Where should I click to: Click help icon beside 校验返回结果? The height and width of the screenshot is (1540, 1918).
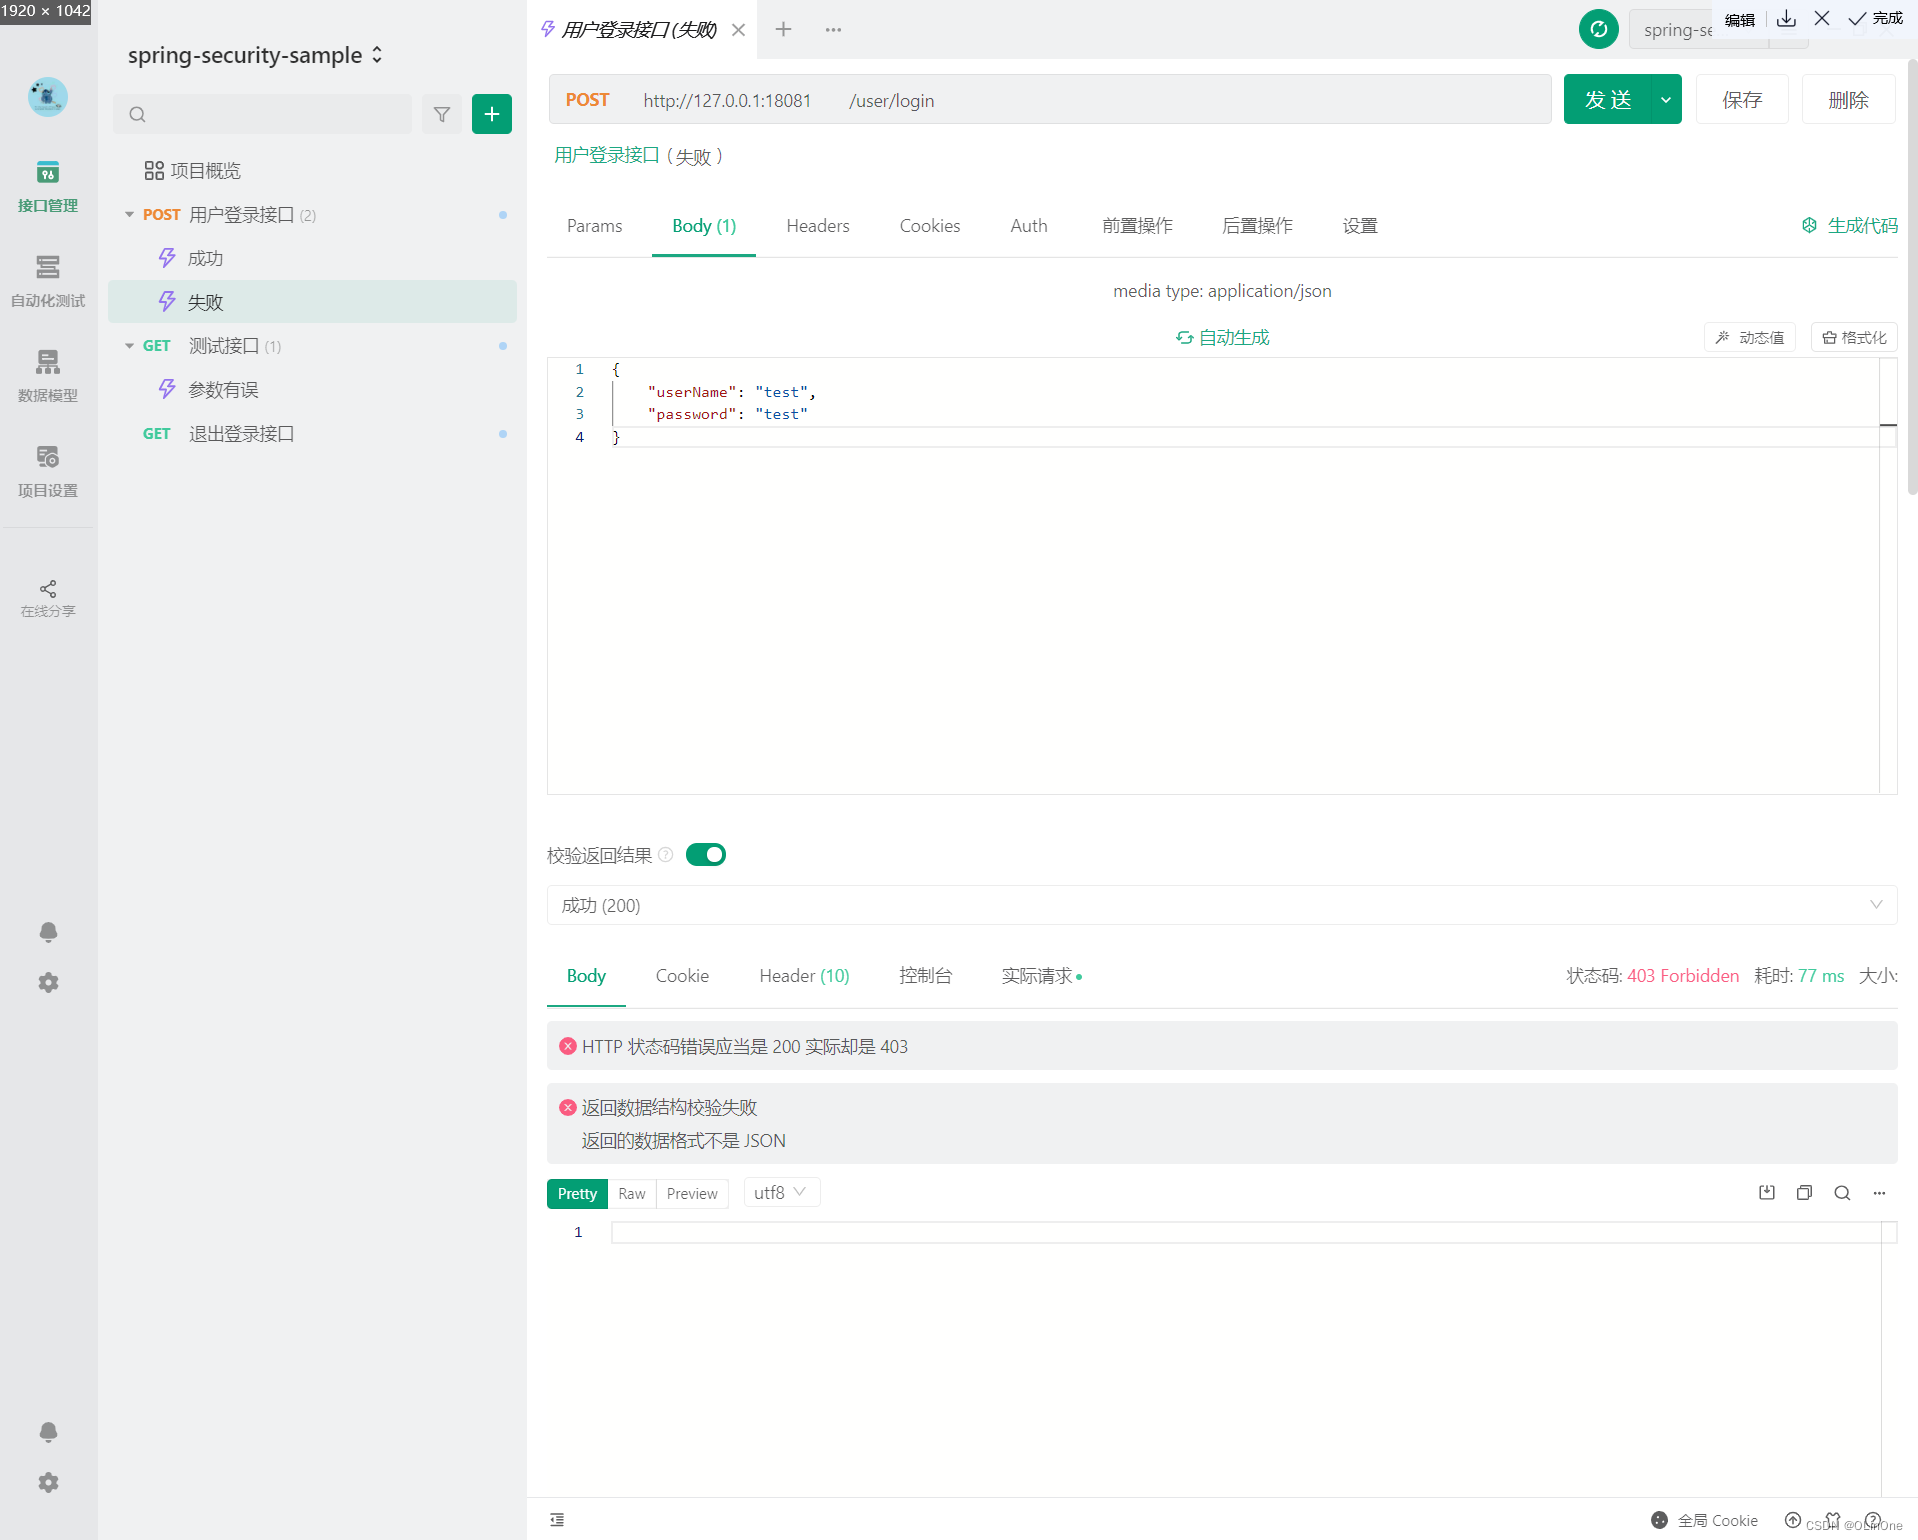coord(666,854)
